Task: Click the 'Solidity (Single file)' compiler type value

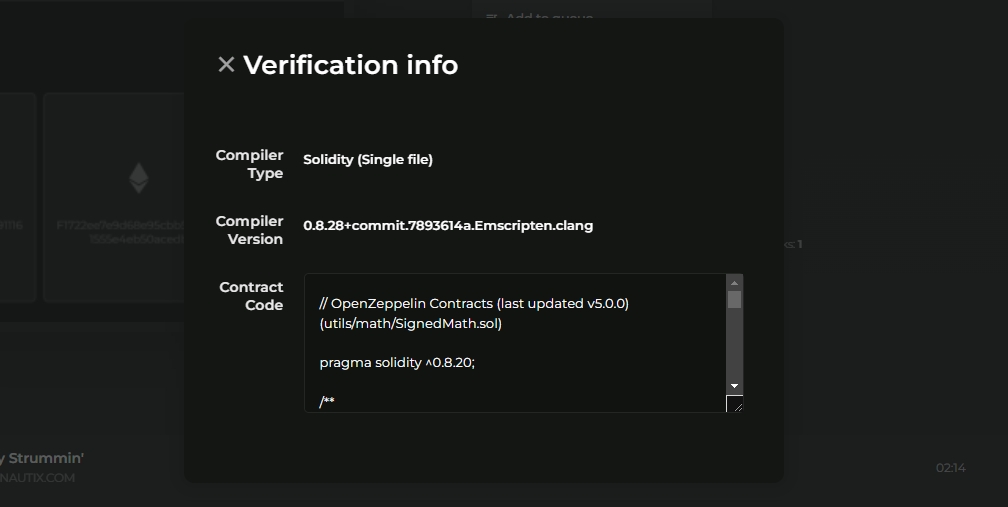Action: (x=368, y=159)
